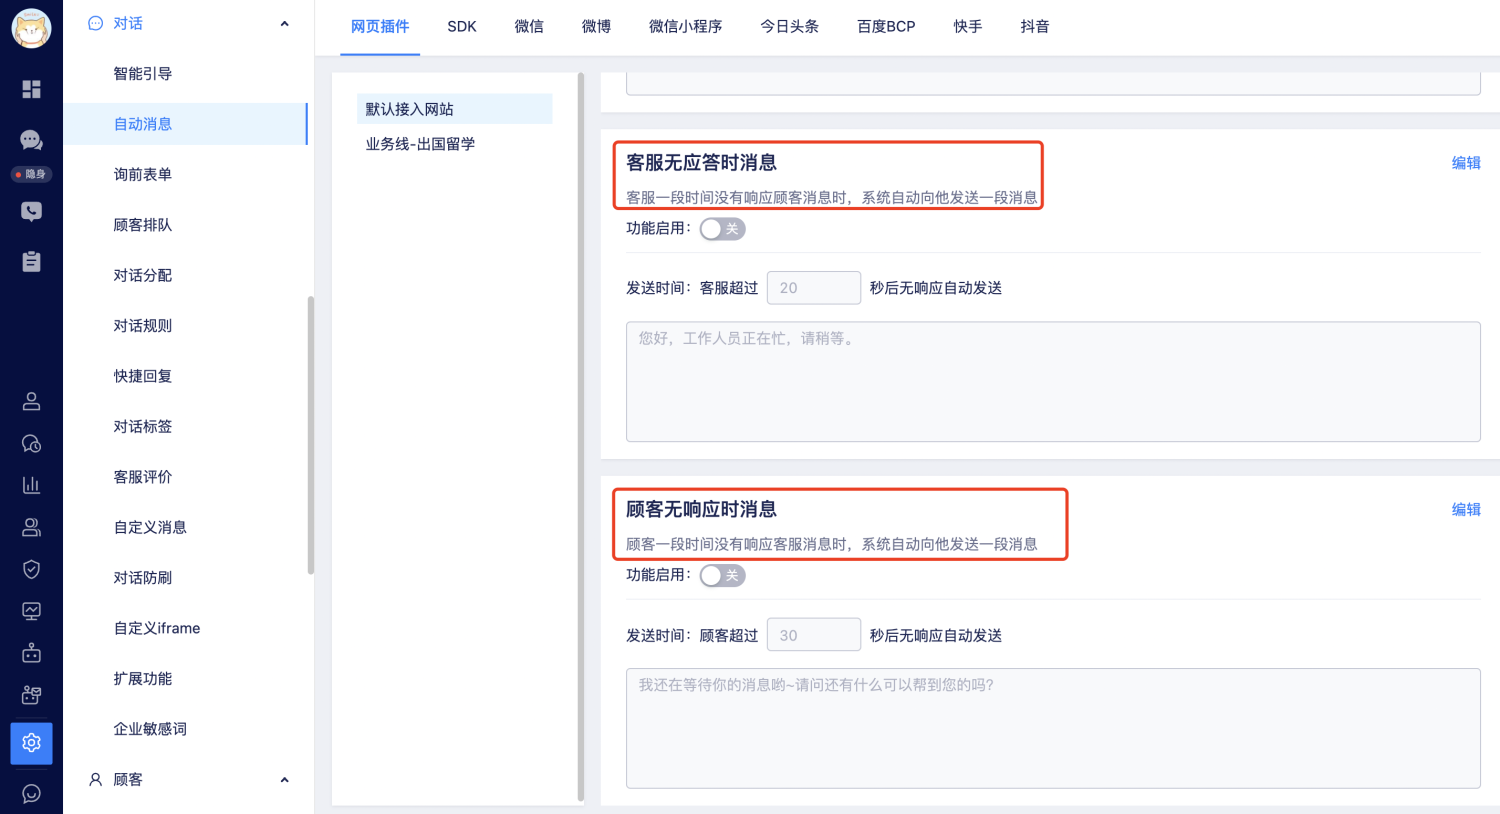The image size is (1500, 814).
Task: Click the cat avatar profile picture
Action: pyautogui.click(x=31, y=28)
